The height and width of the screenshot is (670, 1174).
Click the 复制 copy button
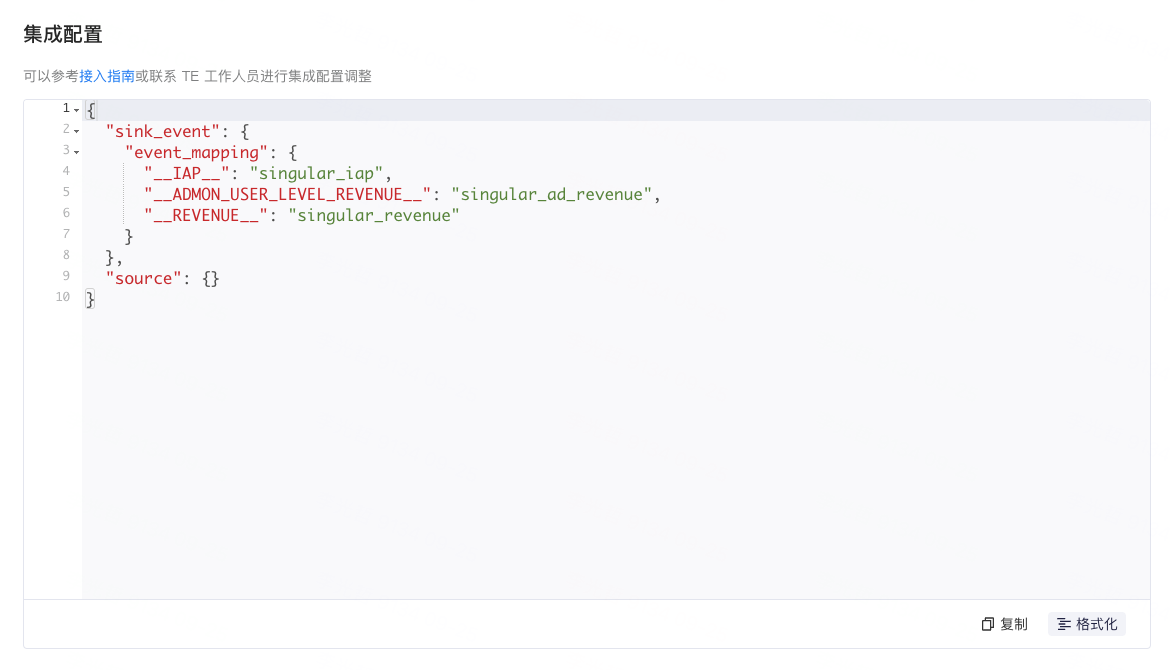tap(1005, 624)
